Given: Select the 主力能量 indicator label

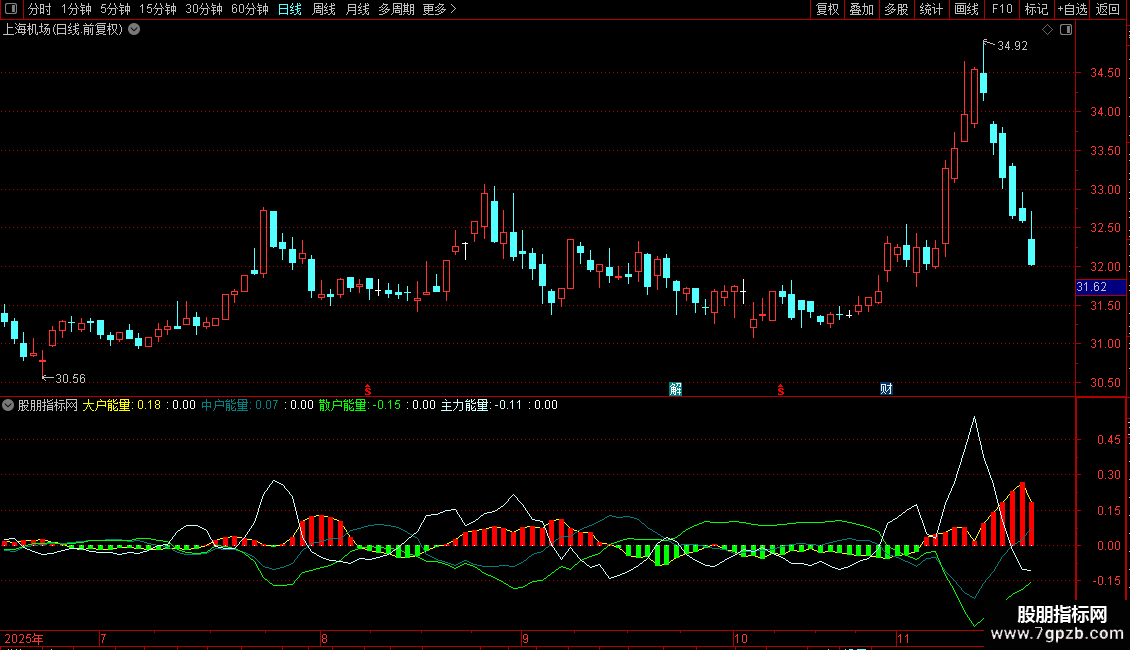Looking at the screenshot, I should [465, 405].
